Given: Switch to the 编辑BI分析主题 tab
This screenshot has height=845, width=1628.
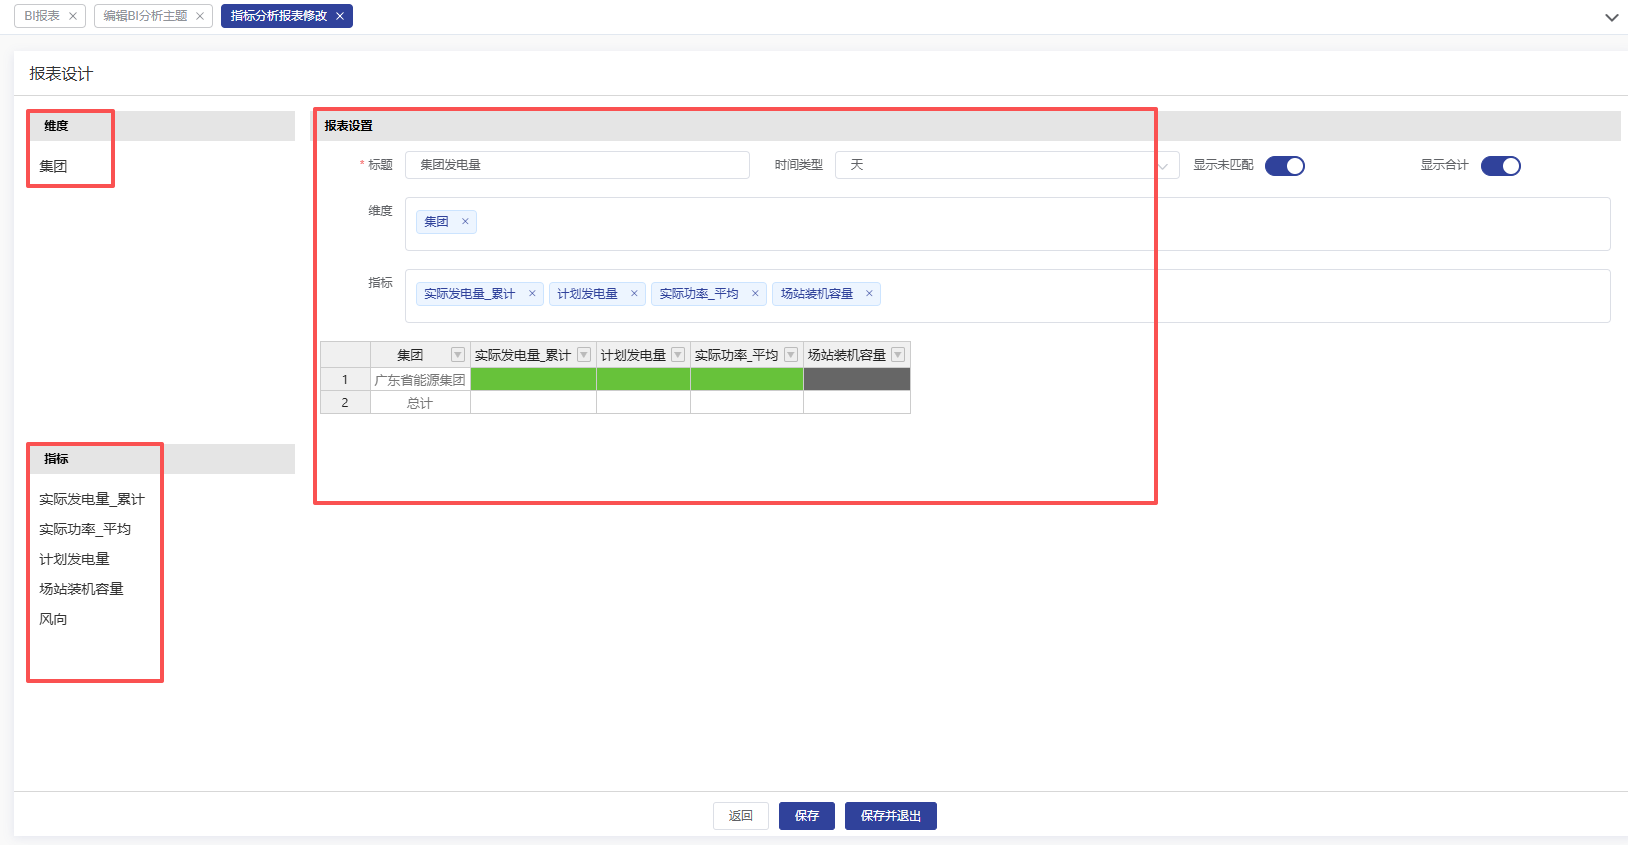Looking at the screenshot, I should 145,16.
